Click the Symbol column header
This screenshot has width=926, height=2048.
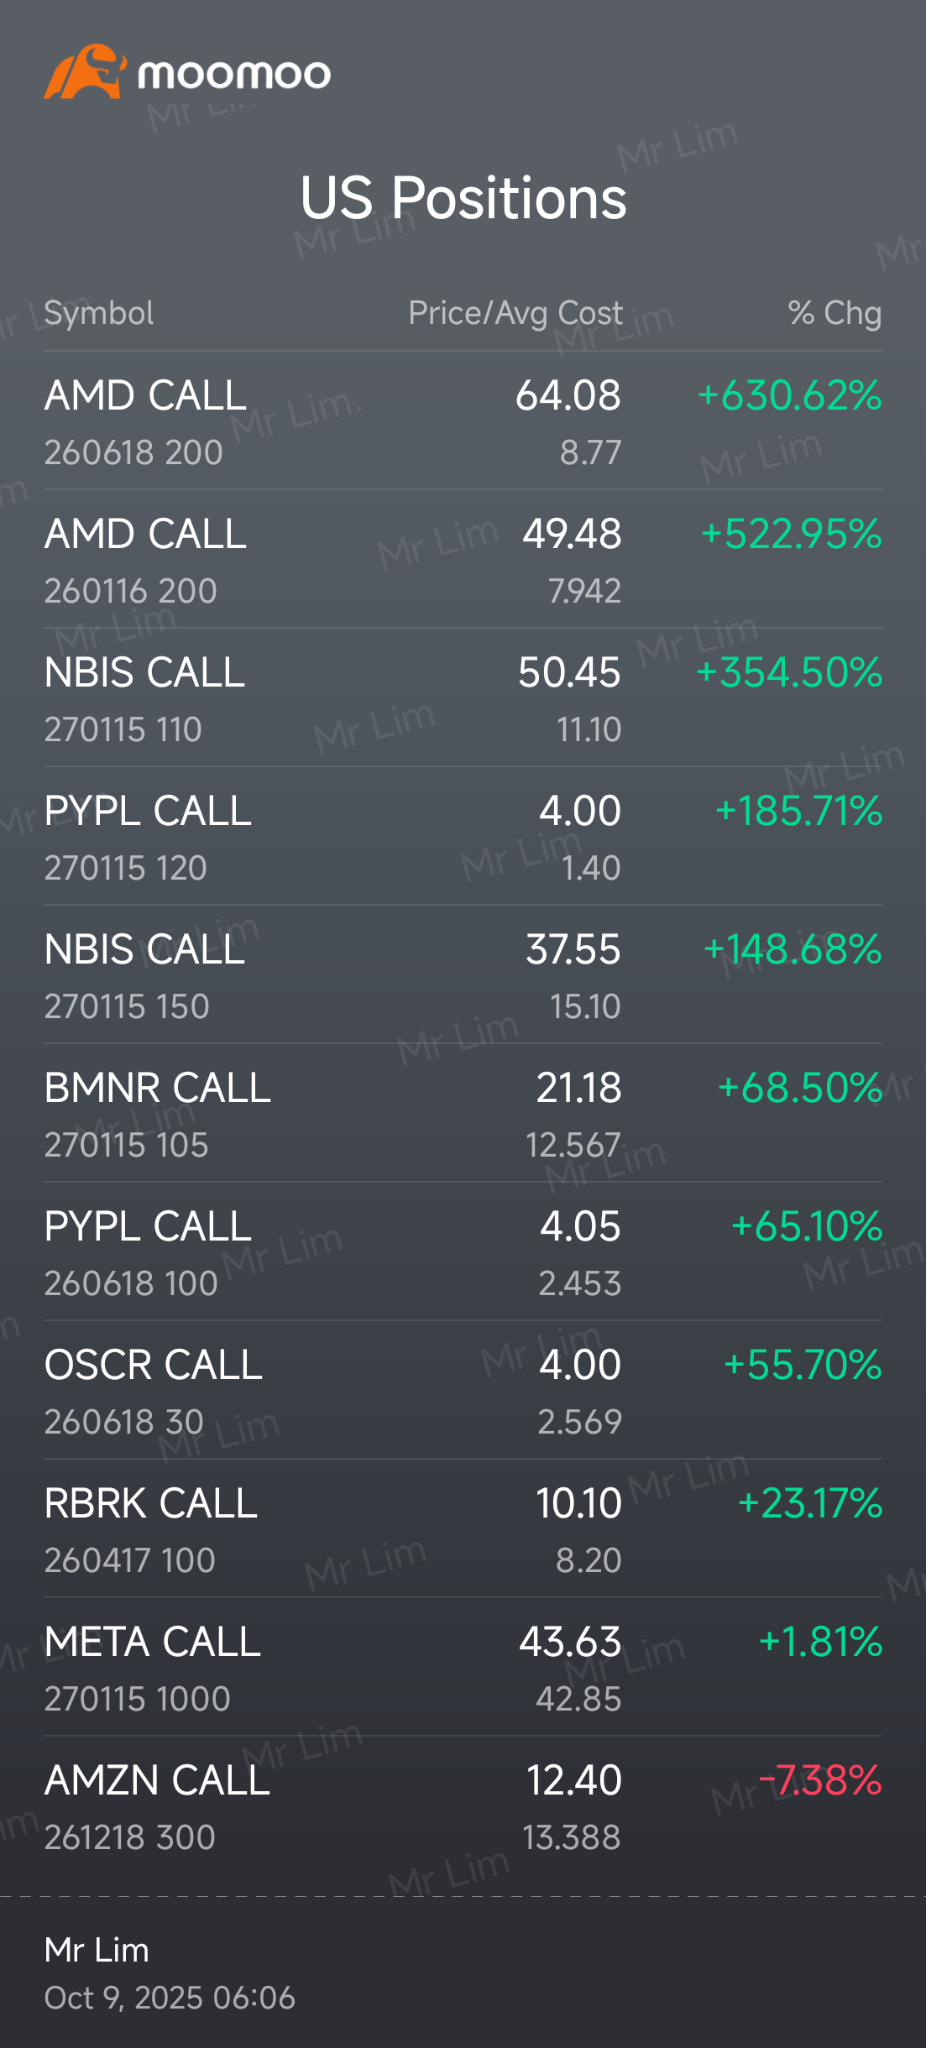coord(99,313)
